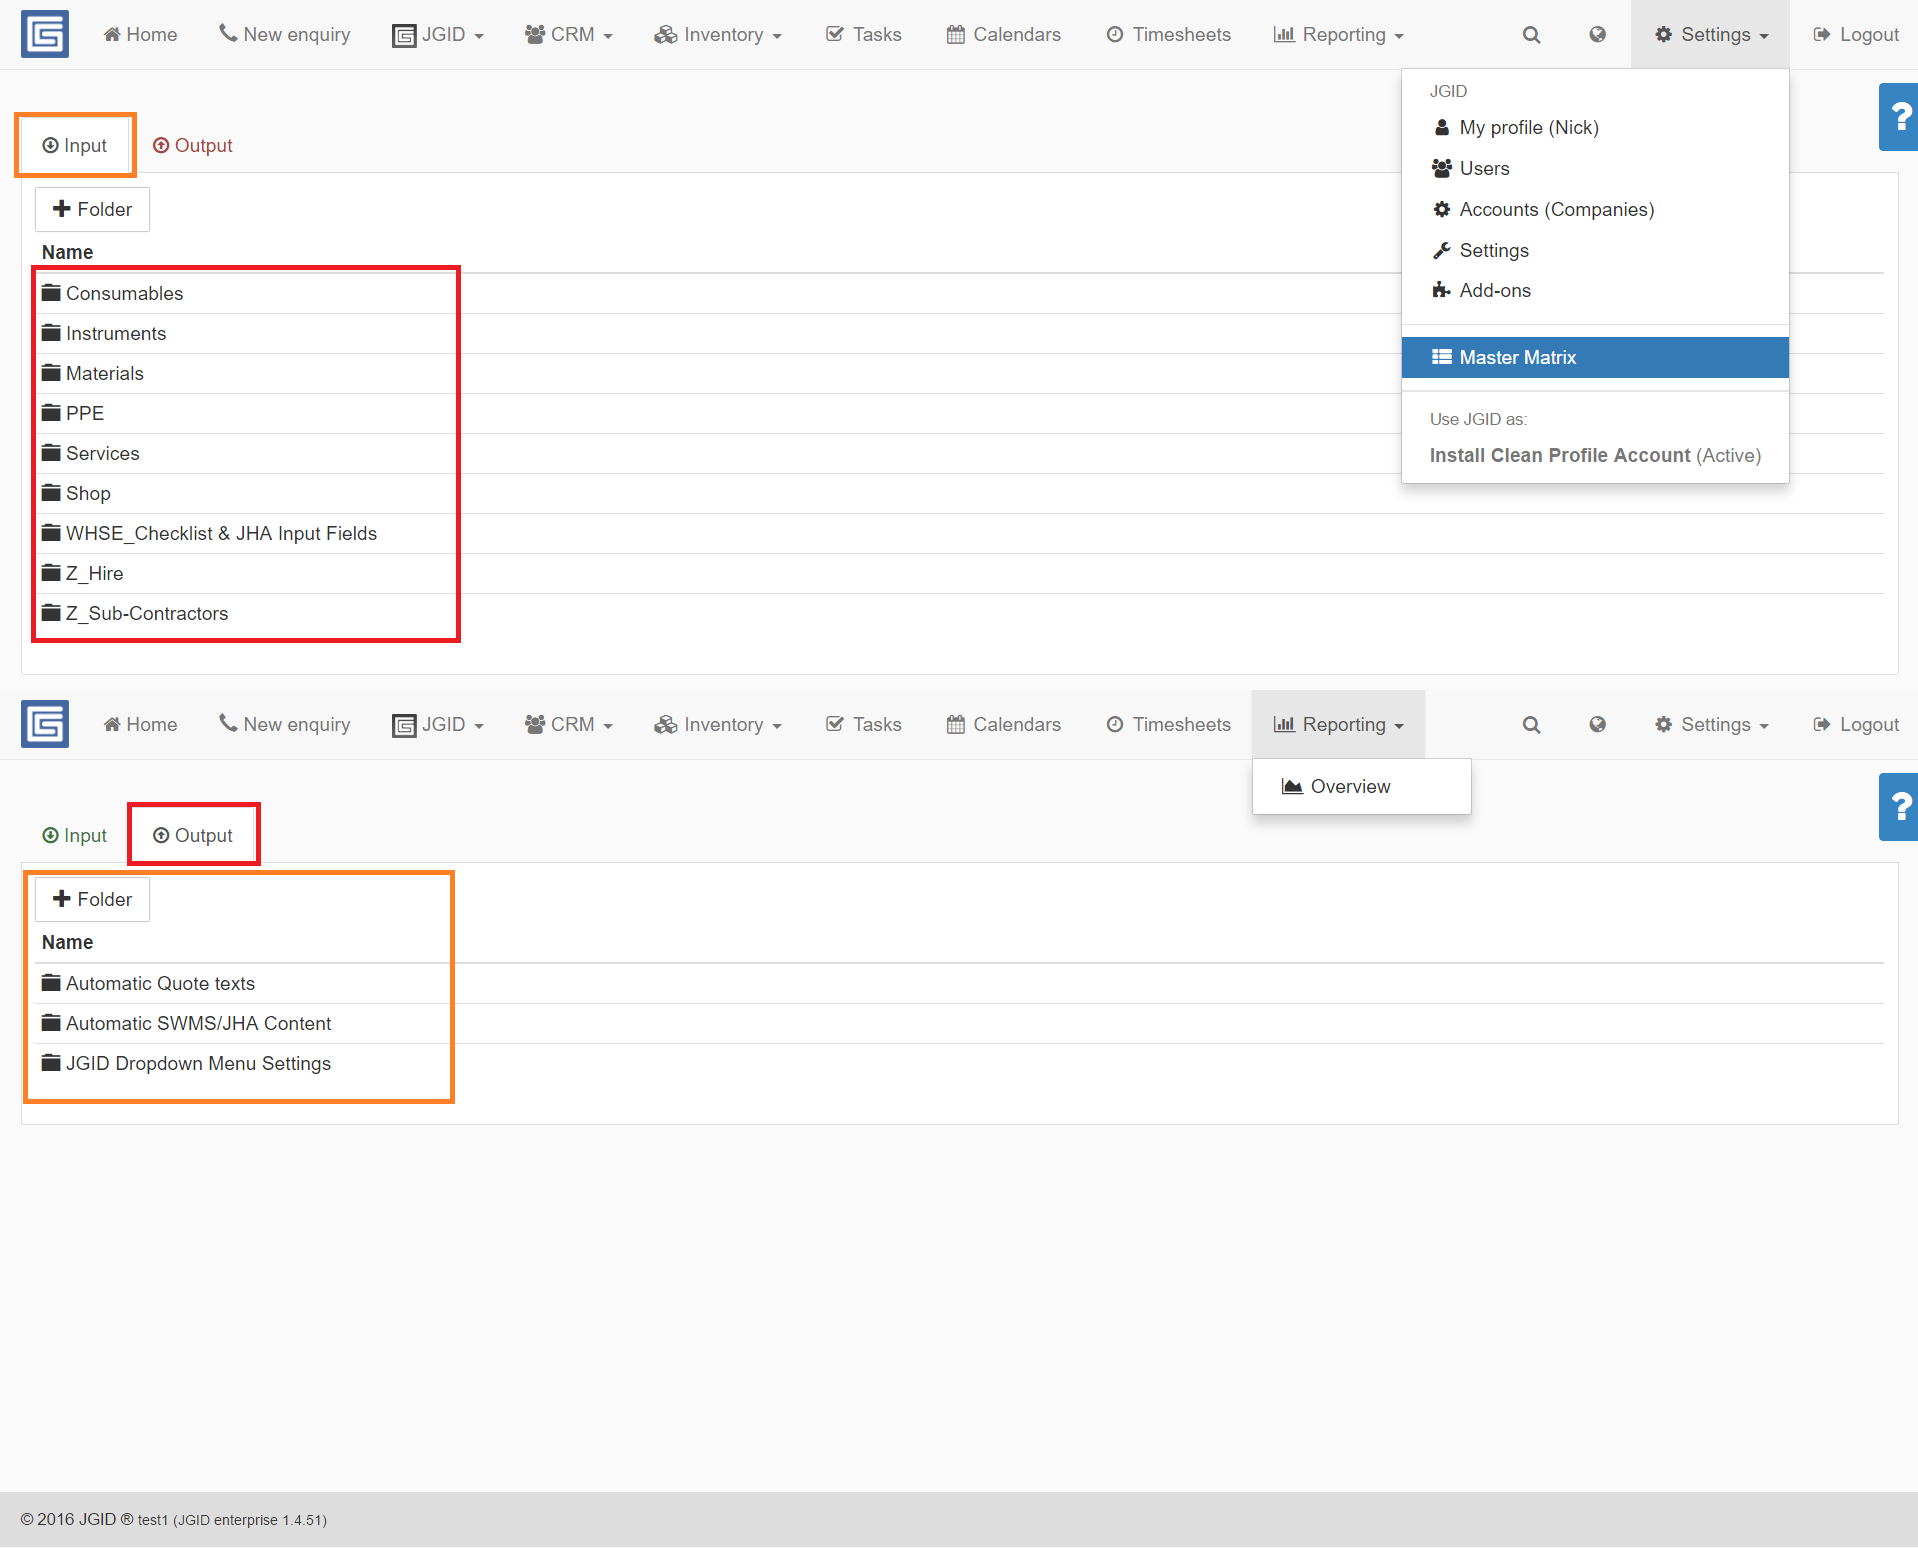Expand CRM dropdown in lower navbar
Viewport: 1918px width, 1548px height.
pos(569,724)
